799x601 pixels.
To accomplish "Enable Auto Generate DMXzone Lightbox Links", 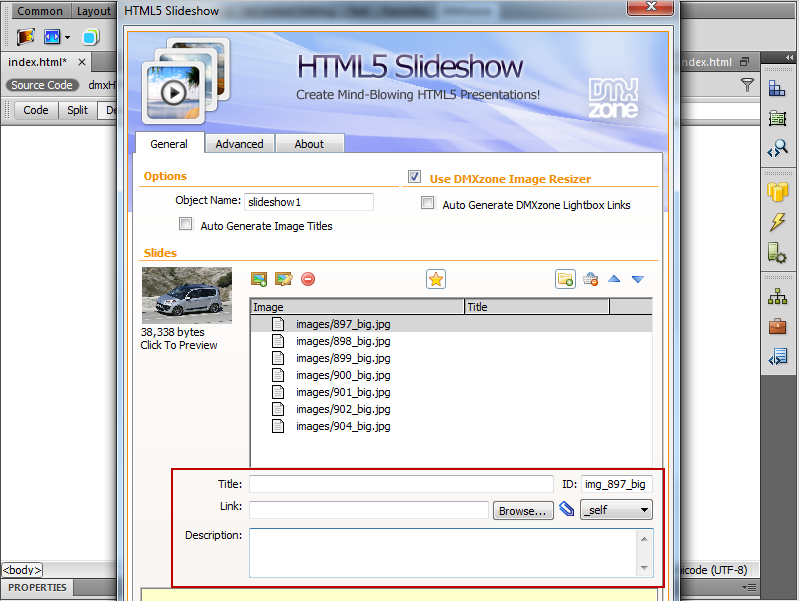I will [428, 203].
